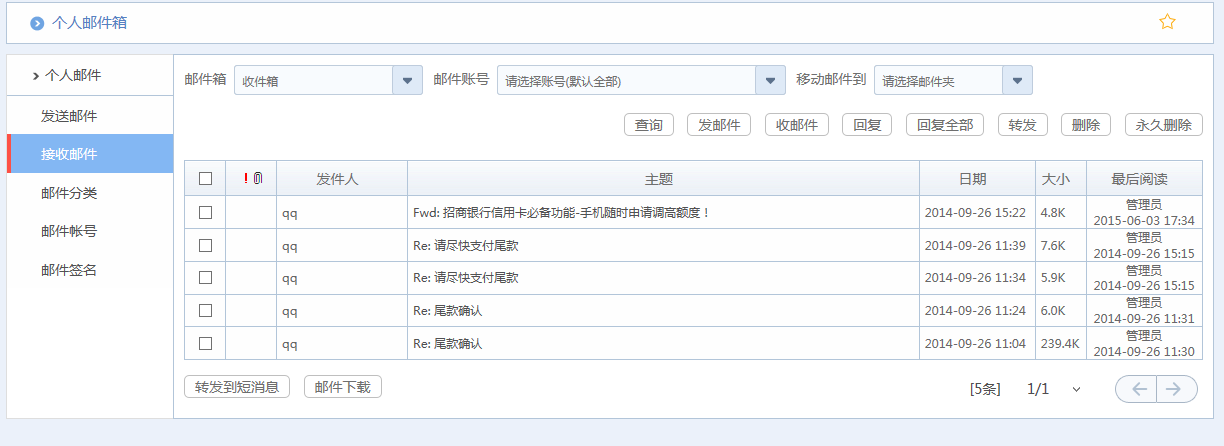
Task: Open the 1/1 page selector chevron
Action: coord(1076,389)
